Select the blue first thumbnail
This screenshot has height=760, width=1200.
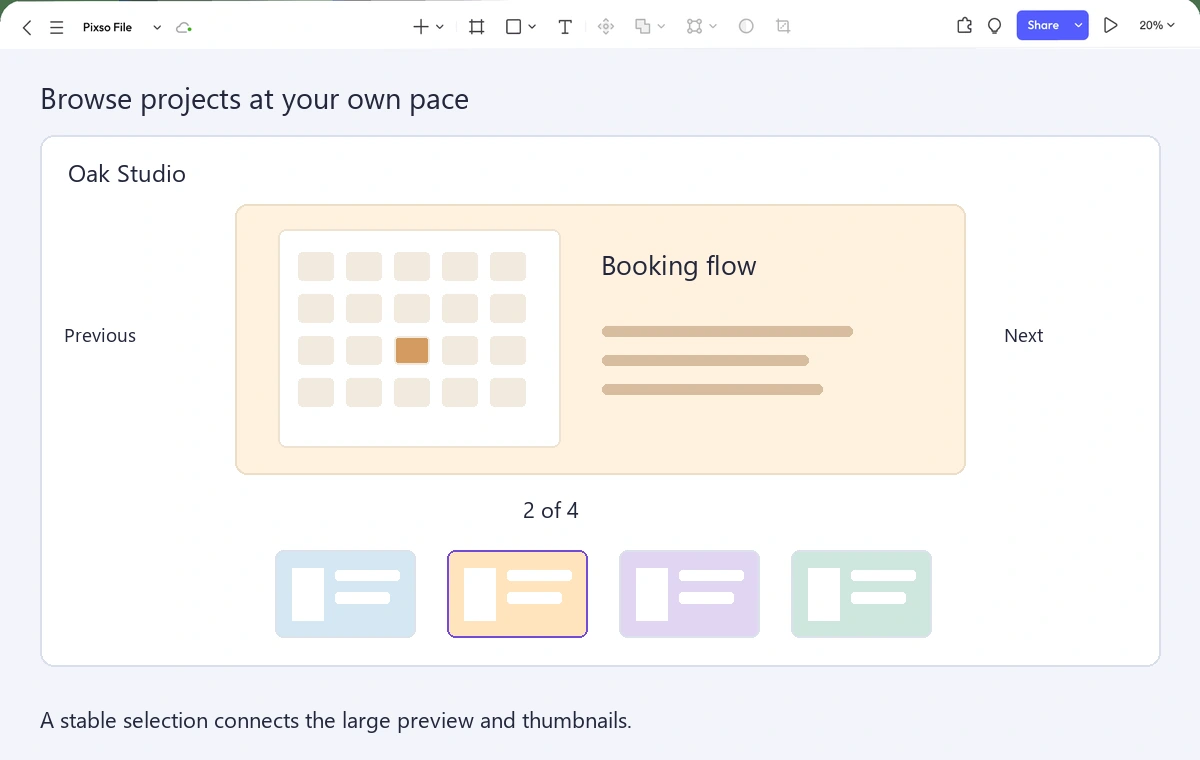[x=345, y=594]
